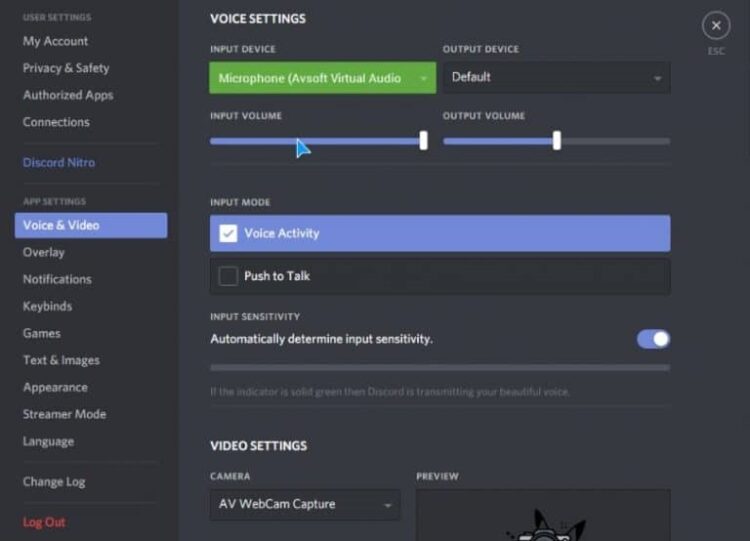The height and width of the screenshot is (541, 750).
Task: Open Streamer Mode settings
Action: coord(64,414)
